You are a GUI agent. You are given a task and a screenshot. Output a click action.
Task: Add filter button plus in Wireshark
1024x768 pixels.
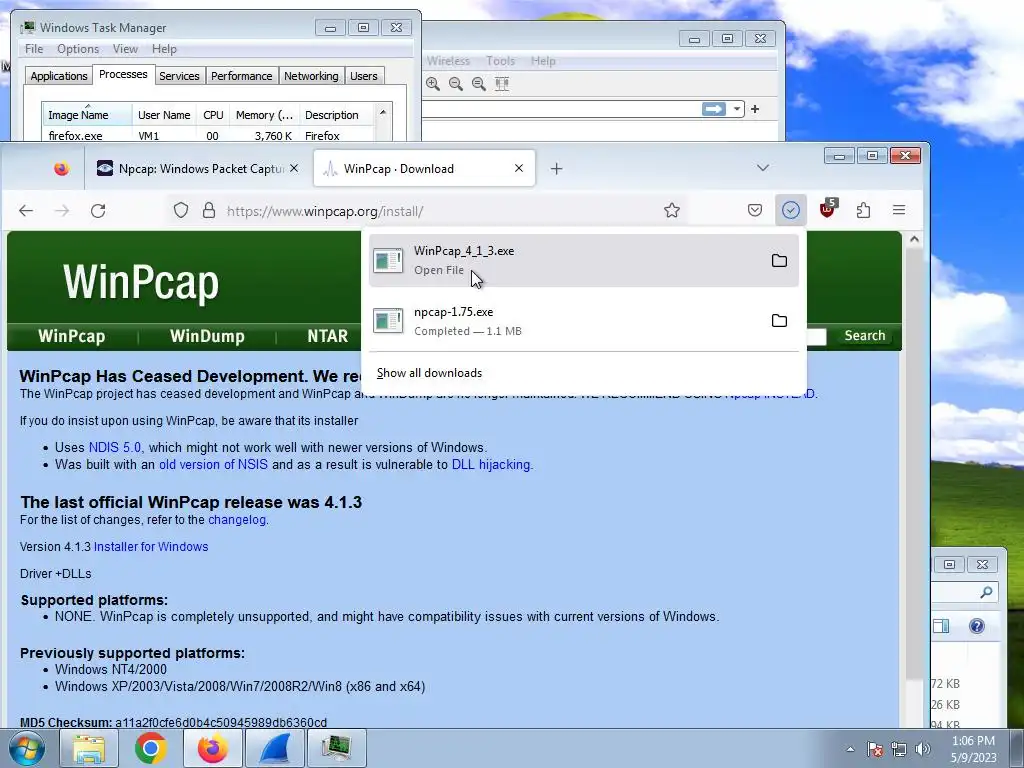point(755,109)
